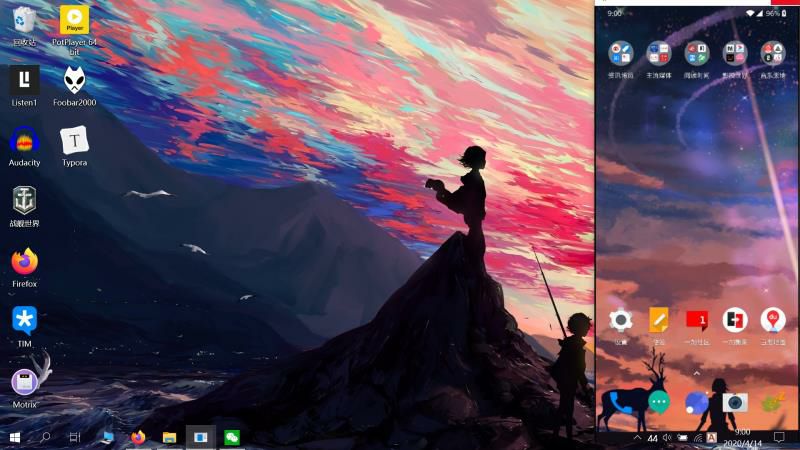Viewport: 800px width, 450px height.
Task: Show hidden system tray icons
Action: tap(638, 438)
